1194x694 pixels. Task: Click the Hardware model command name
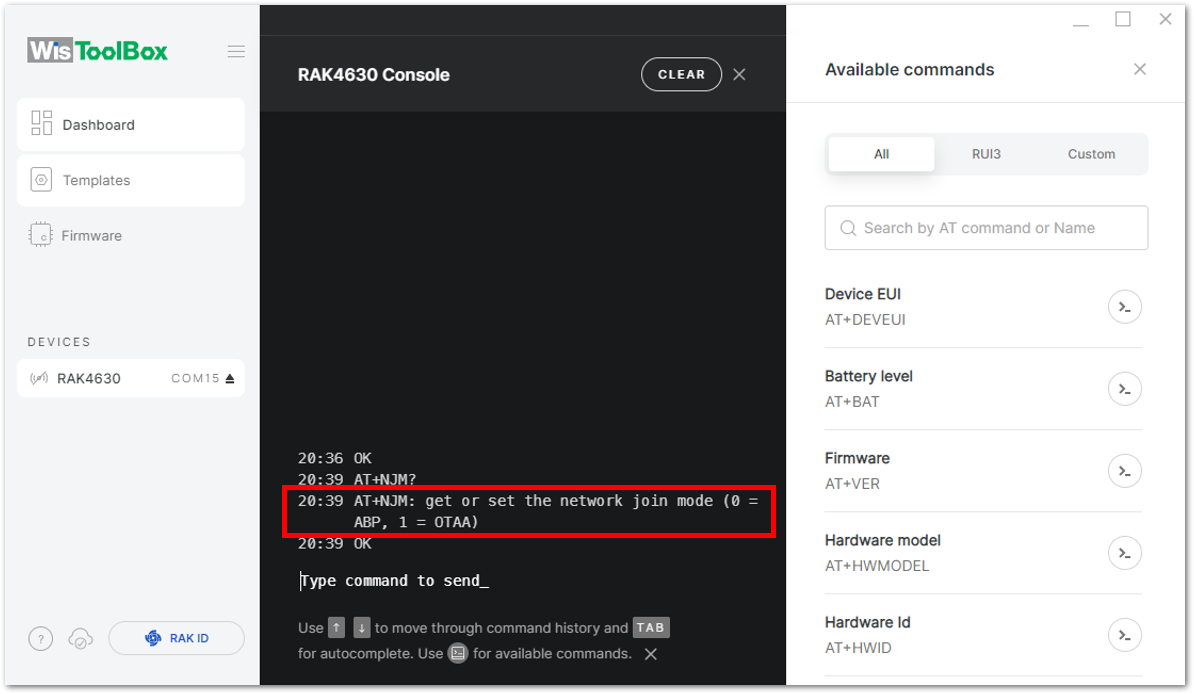[x=883, y=540]
